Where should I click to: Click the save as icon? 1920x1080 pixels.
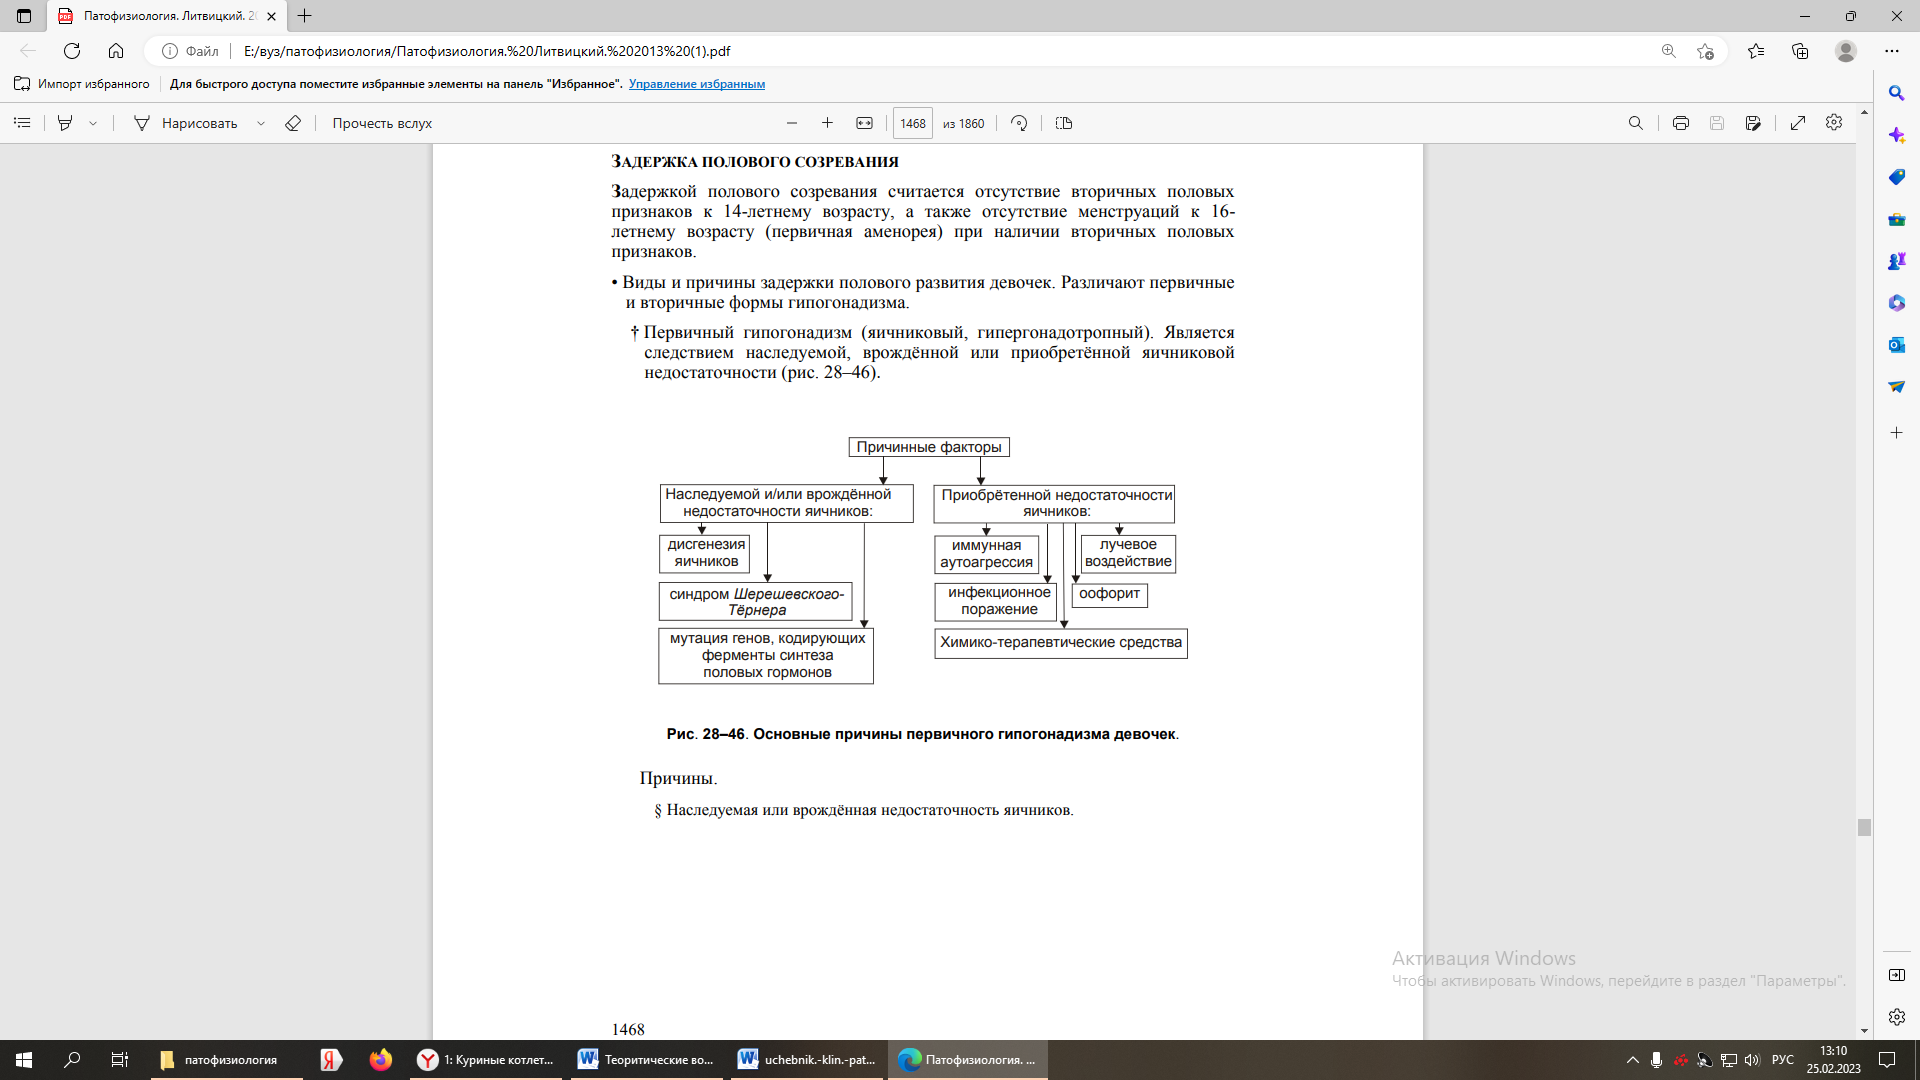[1753, 123]
